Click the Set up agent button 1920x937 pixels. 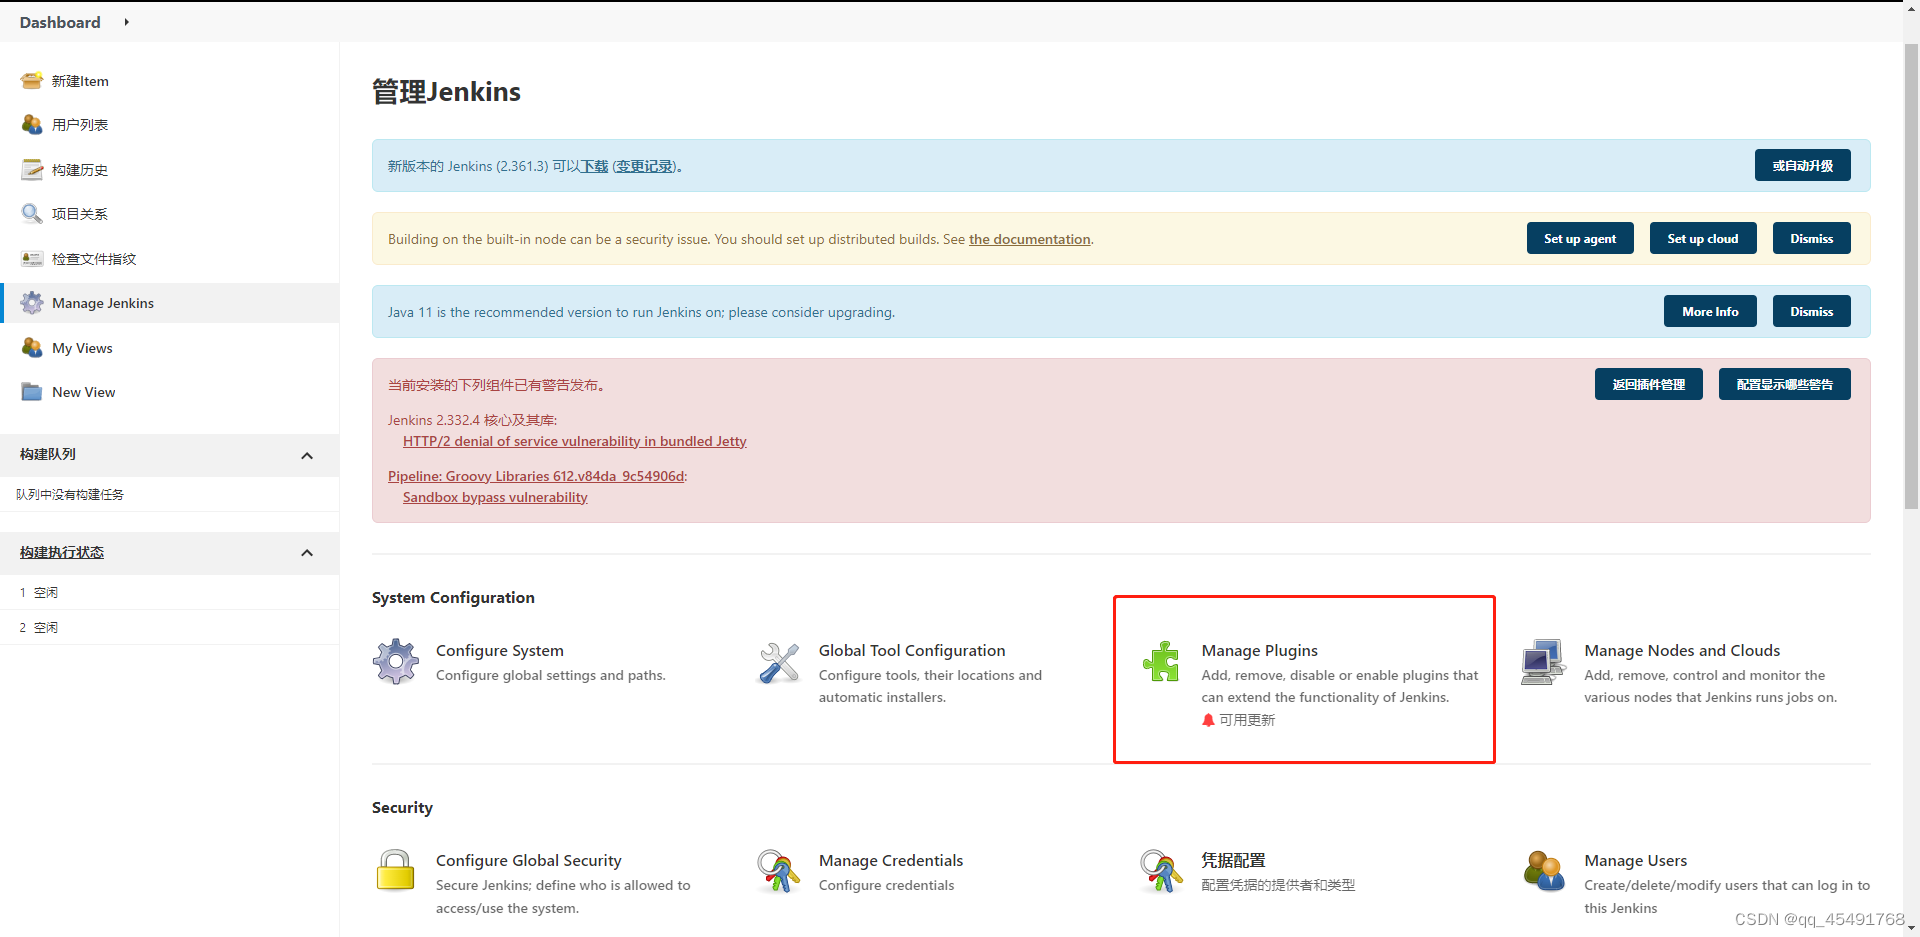tap(1580, 239)
